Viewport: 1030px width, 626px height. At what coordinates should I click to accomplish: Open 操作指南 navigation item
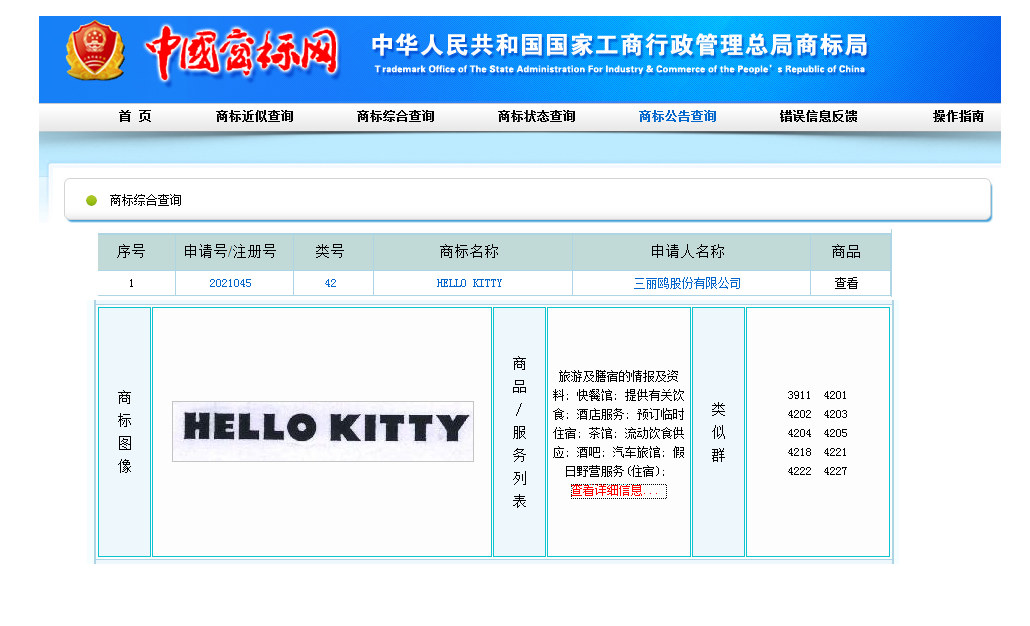tap(958, 116)
